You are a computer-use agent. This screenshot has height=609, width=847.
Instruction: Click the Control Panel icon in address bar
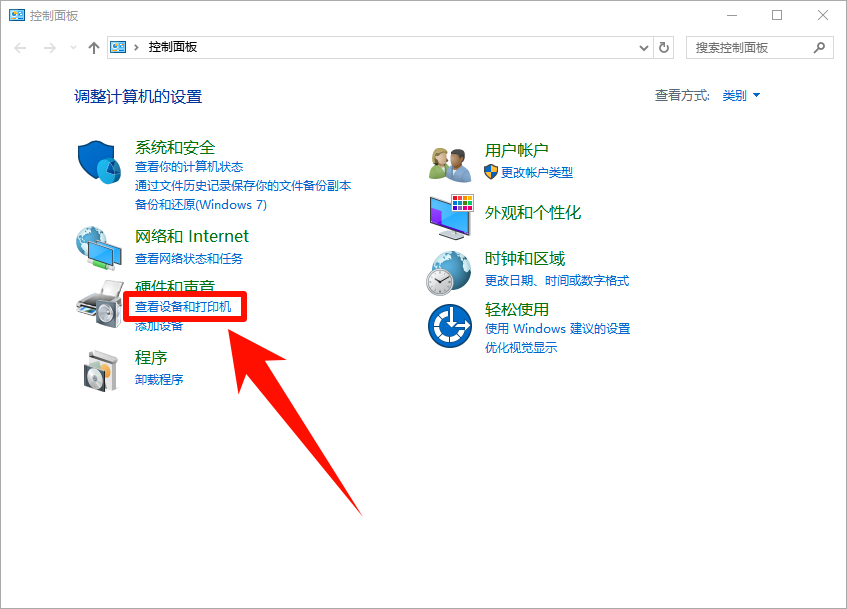118,47
